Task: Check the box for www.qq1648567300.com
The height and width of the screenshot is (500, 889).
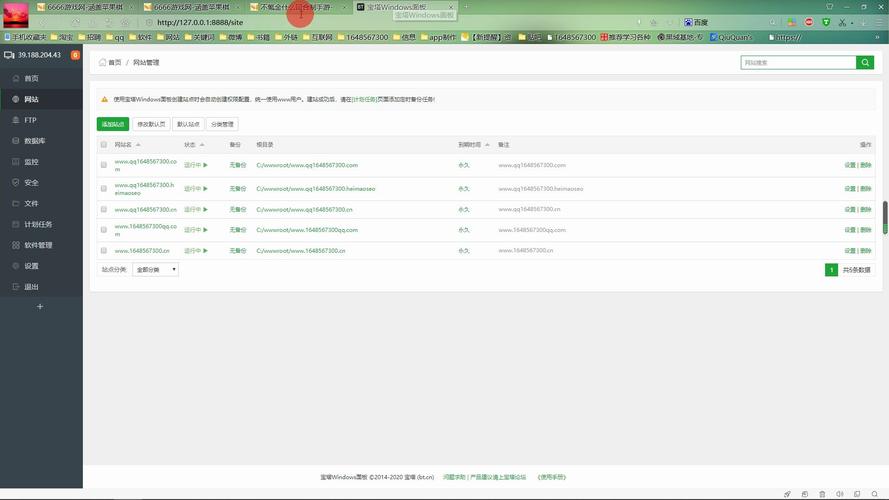Action: [104, 165]
